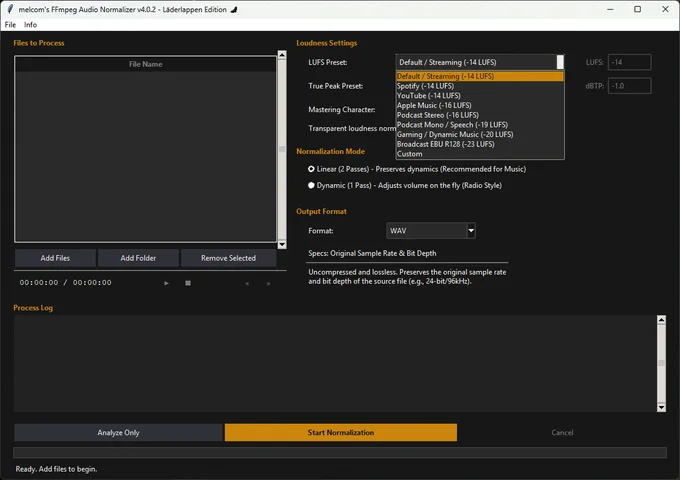Click the overall progress bar
680x480 pixels.
(340, 453)
